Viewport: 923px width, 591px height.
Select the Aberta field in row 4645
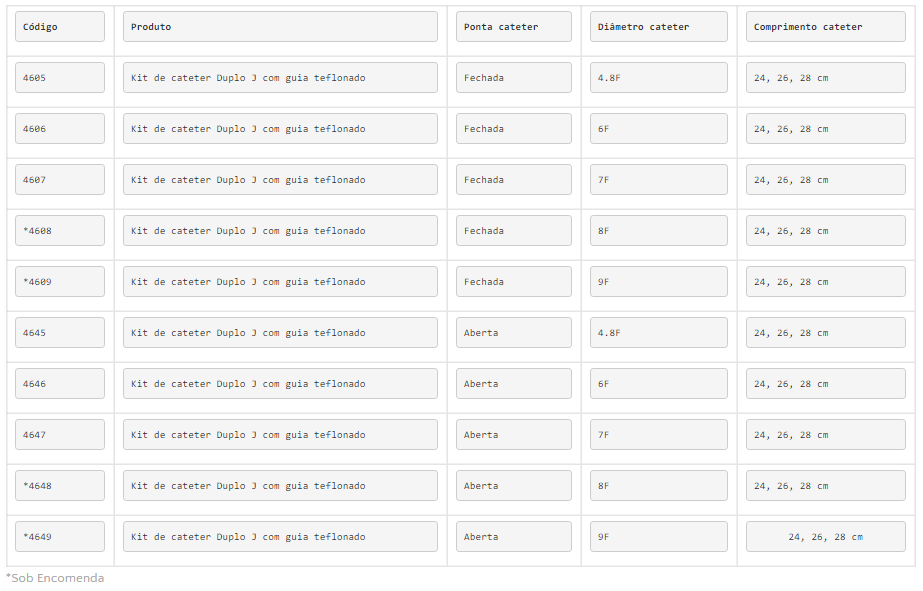tap(514, 333)
